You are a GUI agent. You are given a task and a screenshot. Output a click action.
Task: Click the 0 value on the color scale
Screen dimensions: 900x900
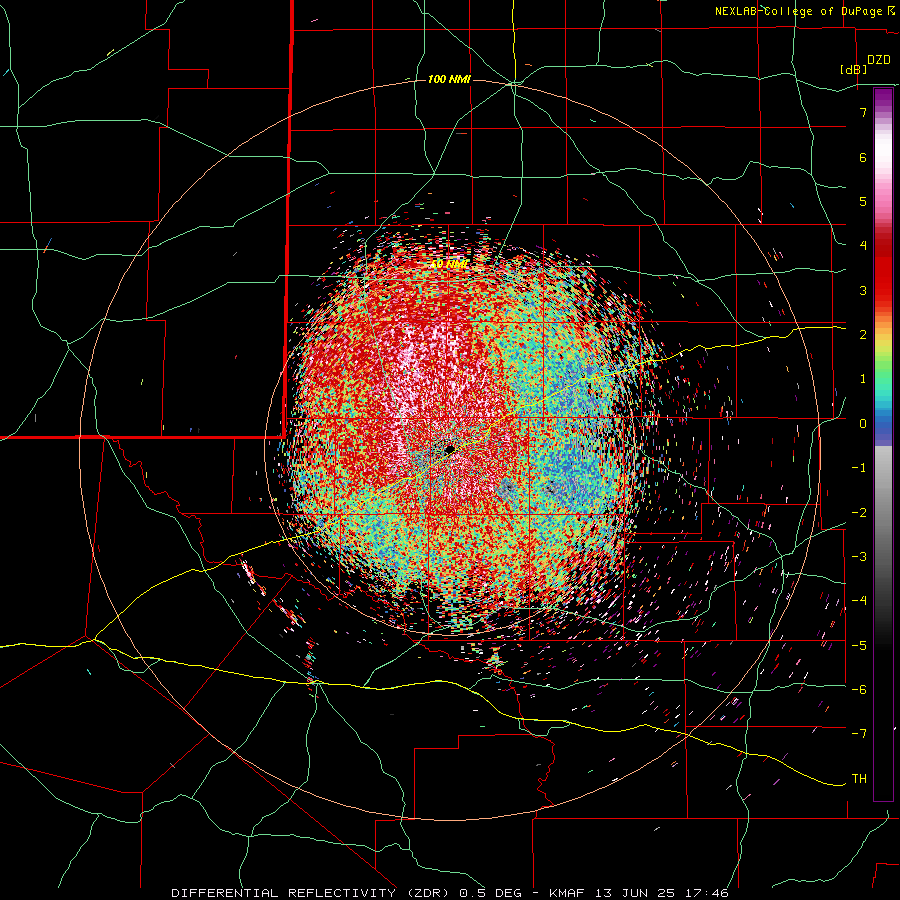click(x=863, y=424)
